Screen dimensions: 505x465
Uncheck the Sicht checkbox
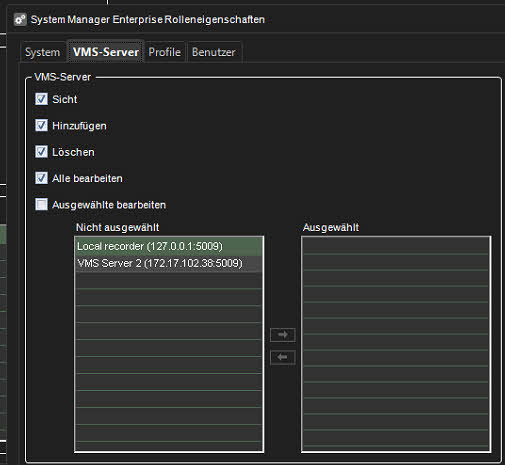pos(42,99)
